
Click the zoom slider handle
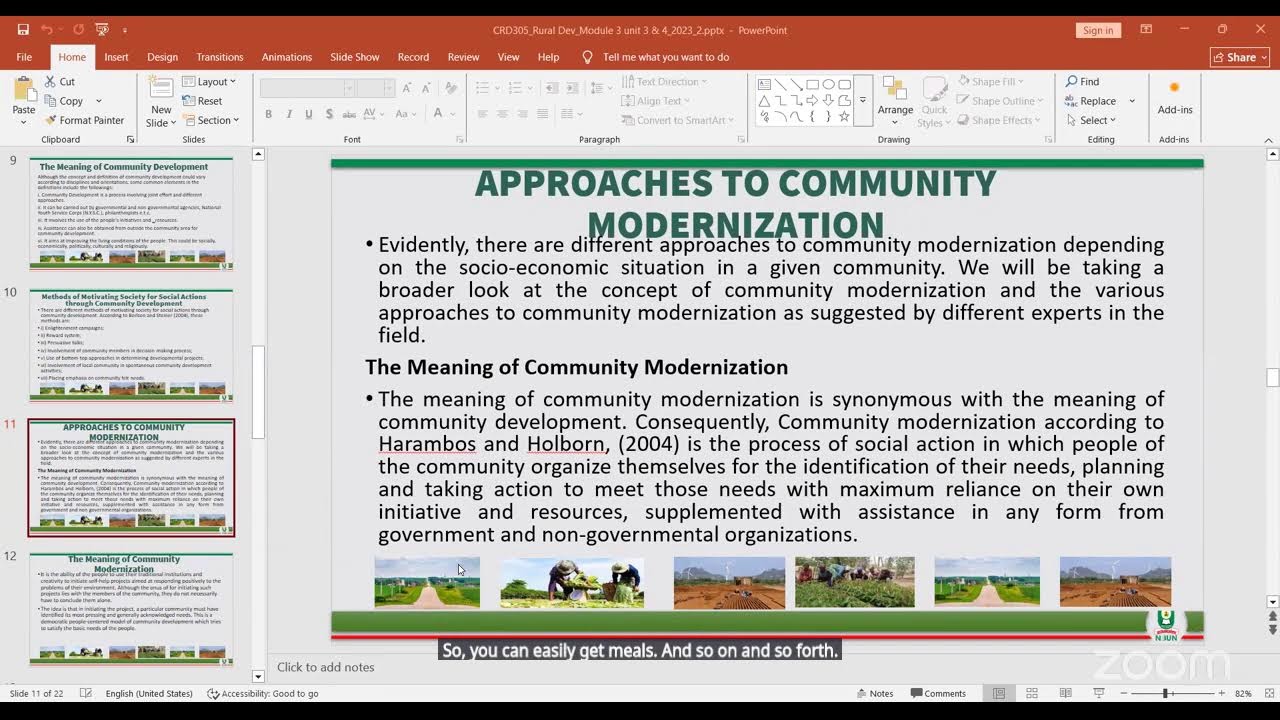click(1164, 693)
